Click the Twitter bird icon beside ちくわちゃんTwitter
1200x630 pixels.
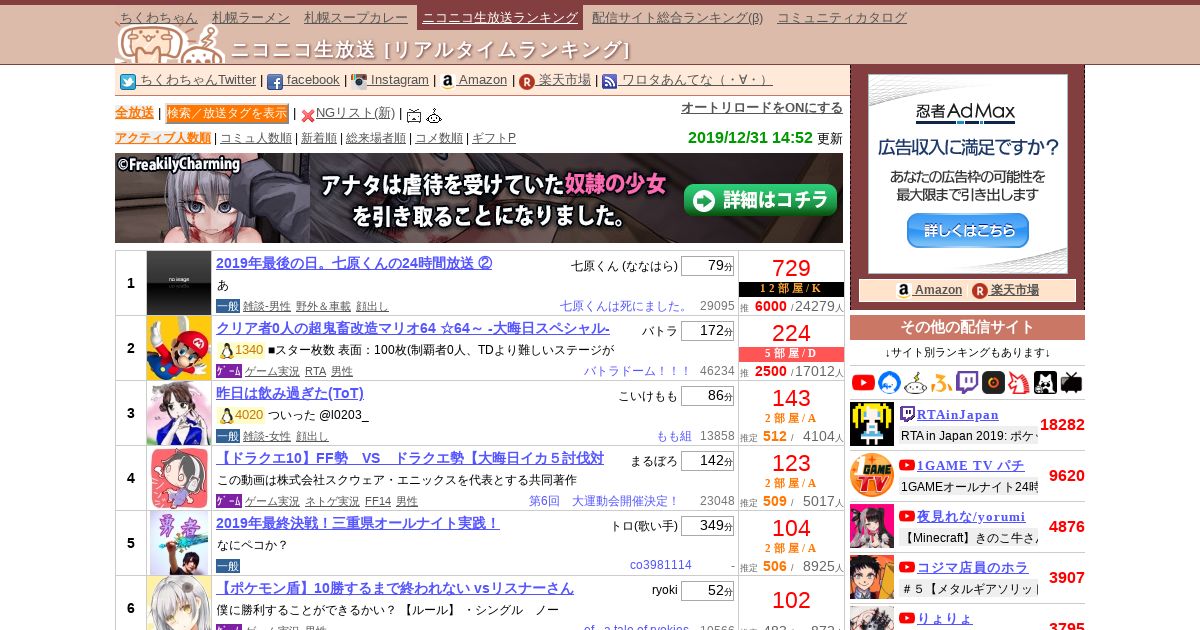[x=128, y=82]
